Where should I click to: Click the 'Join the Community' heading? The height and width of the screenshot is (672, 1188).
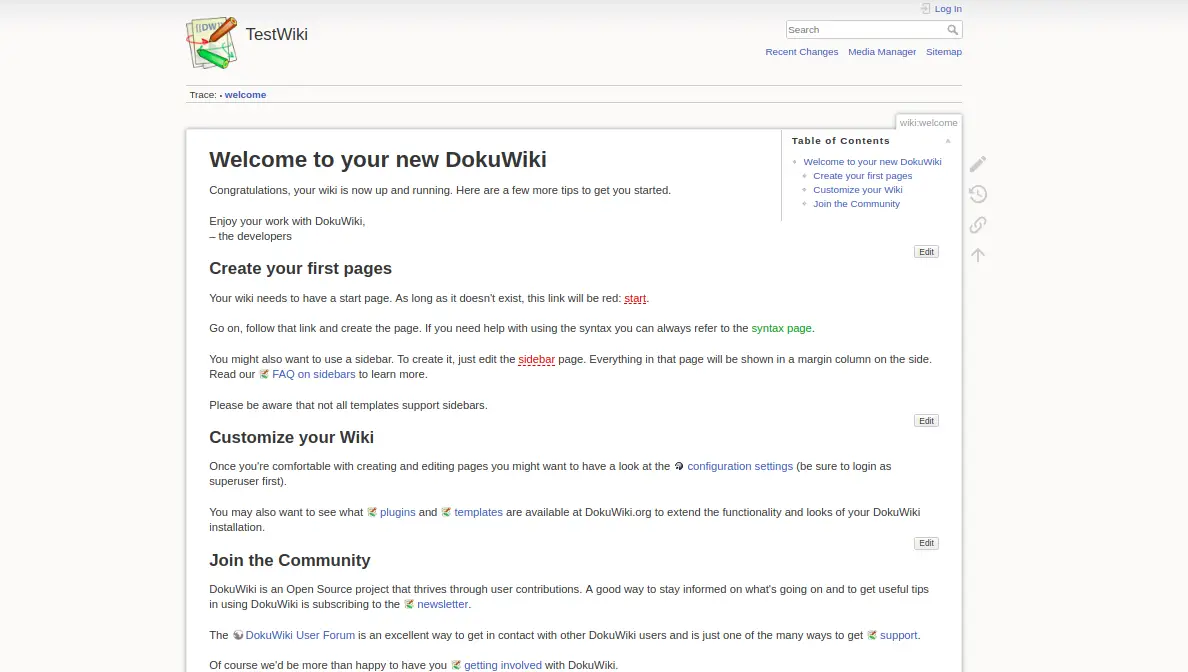point(289,561)
